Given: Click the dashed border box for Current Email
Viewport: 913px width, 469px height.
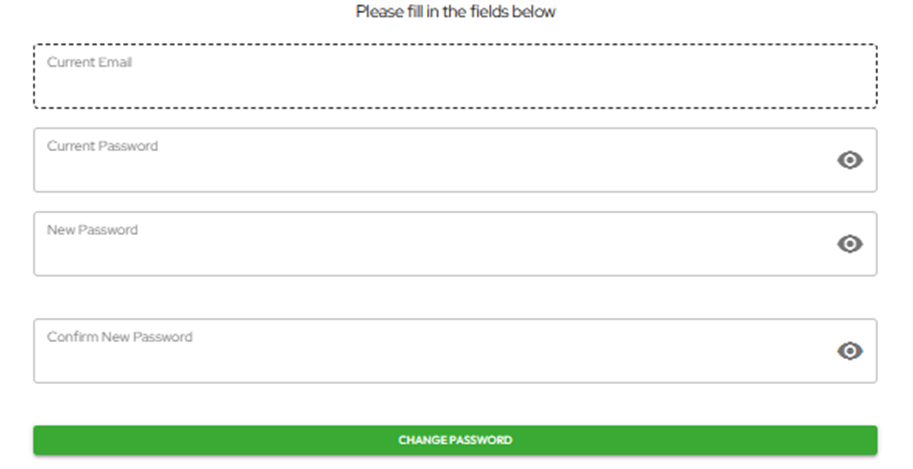Looking at the screenshot, I should point(455,76).
